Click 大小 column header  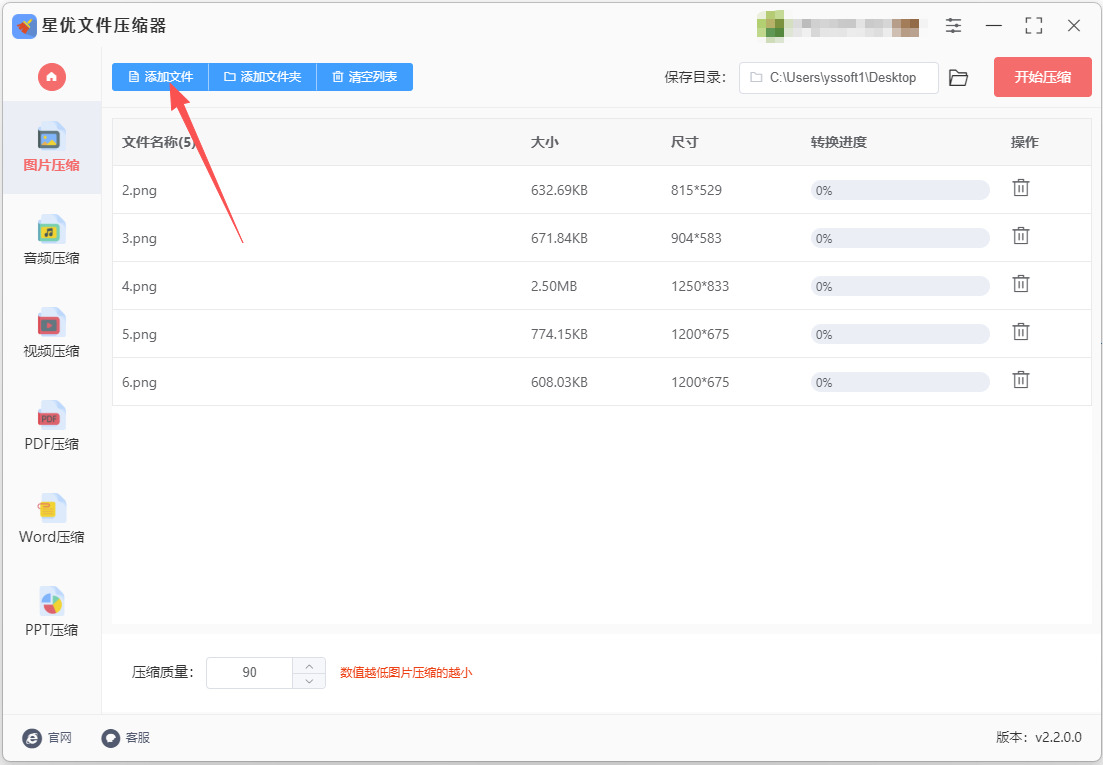point(544,142)
